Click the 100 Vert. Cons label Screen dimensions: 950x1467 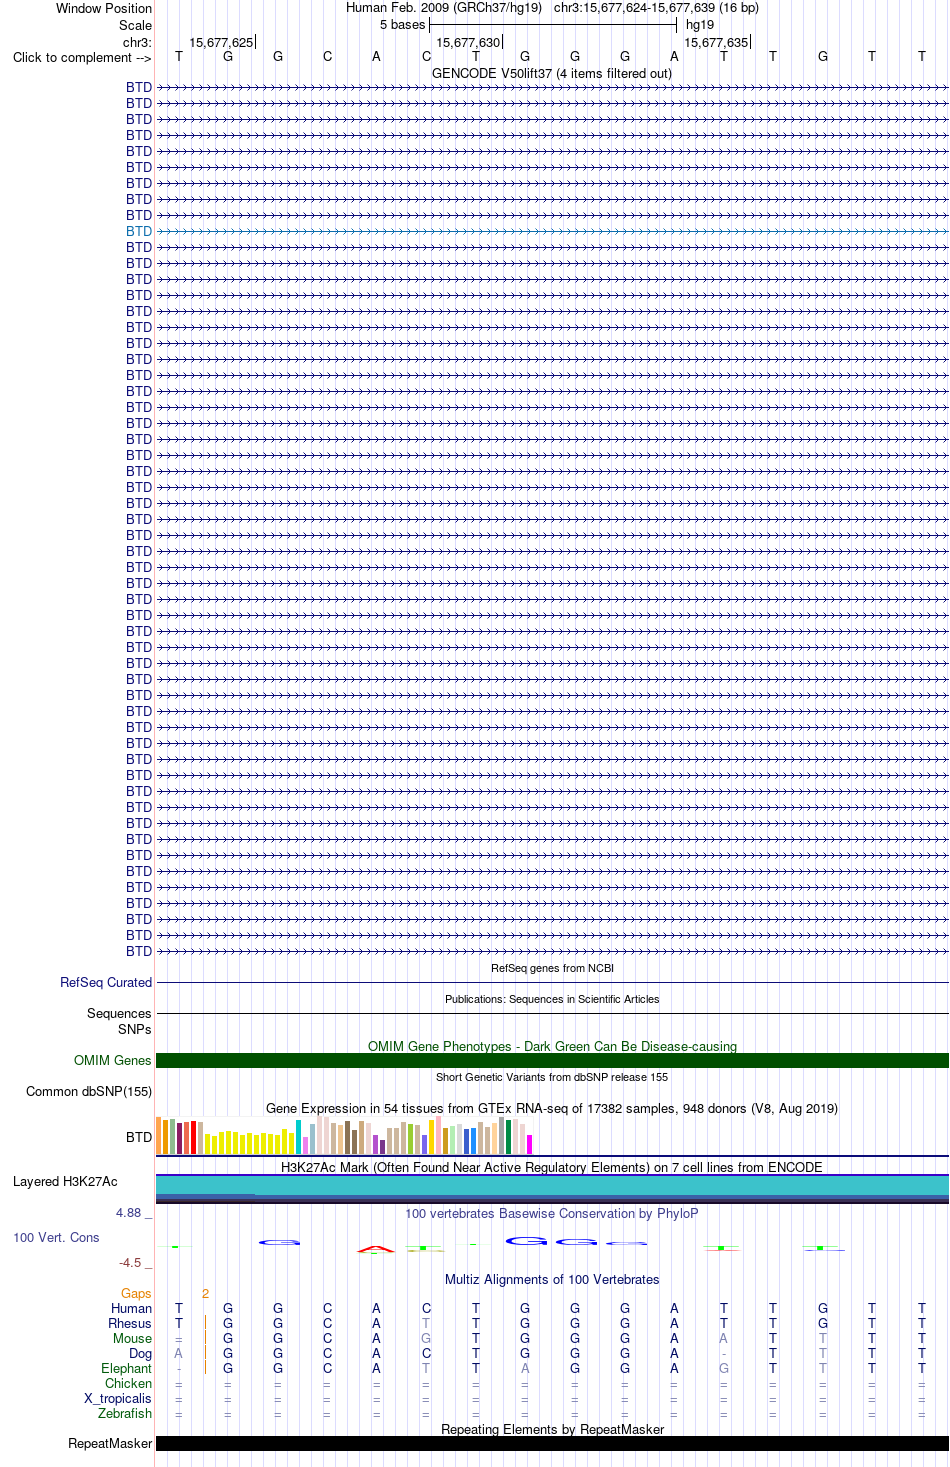coord(56,1237)
